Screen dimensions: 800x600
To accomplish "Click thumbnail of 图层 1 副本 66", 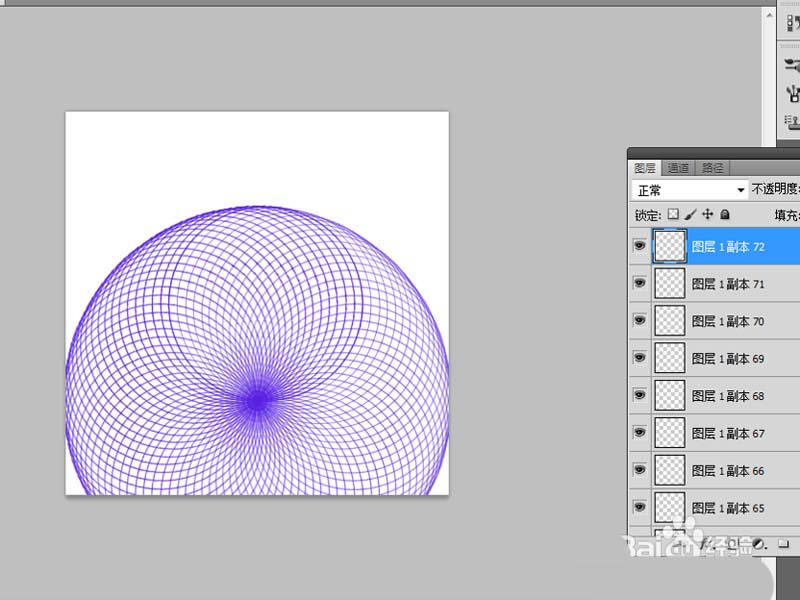I will [669, 470].
